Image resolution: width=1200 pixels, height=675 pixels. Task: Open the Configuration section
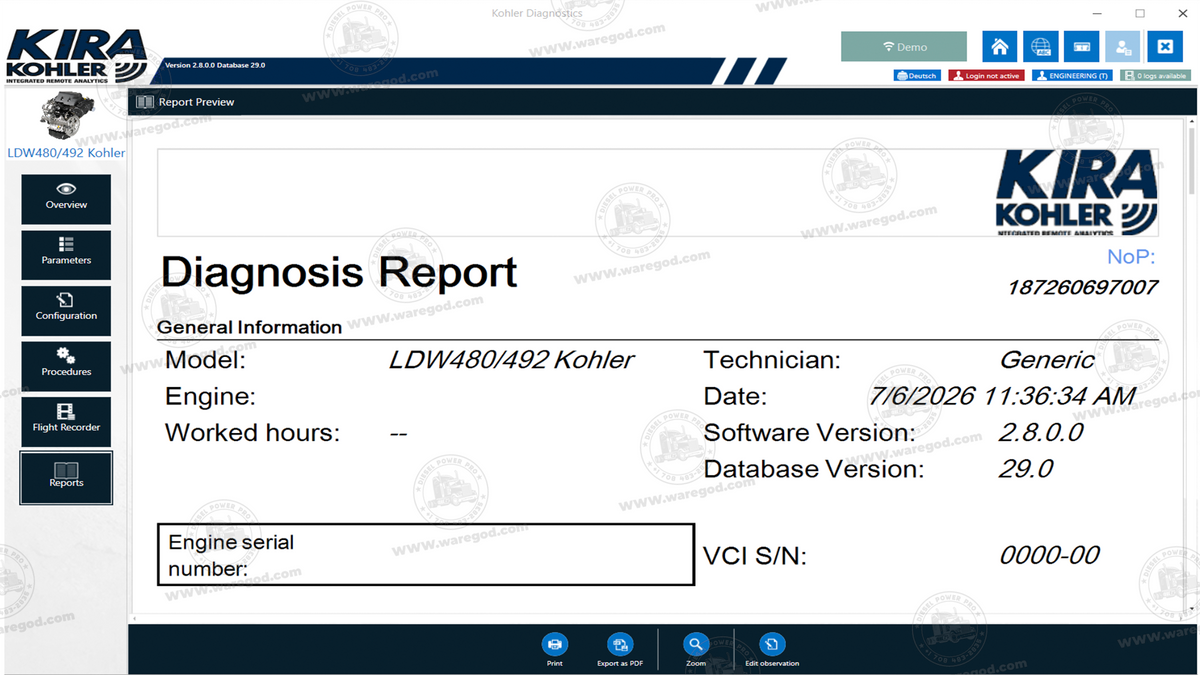(66, 311)
